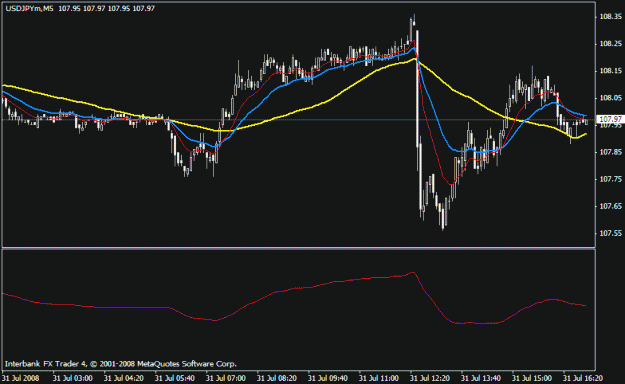
Task: Click the 31 Jul 15:00 time label
Action: 532,378
